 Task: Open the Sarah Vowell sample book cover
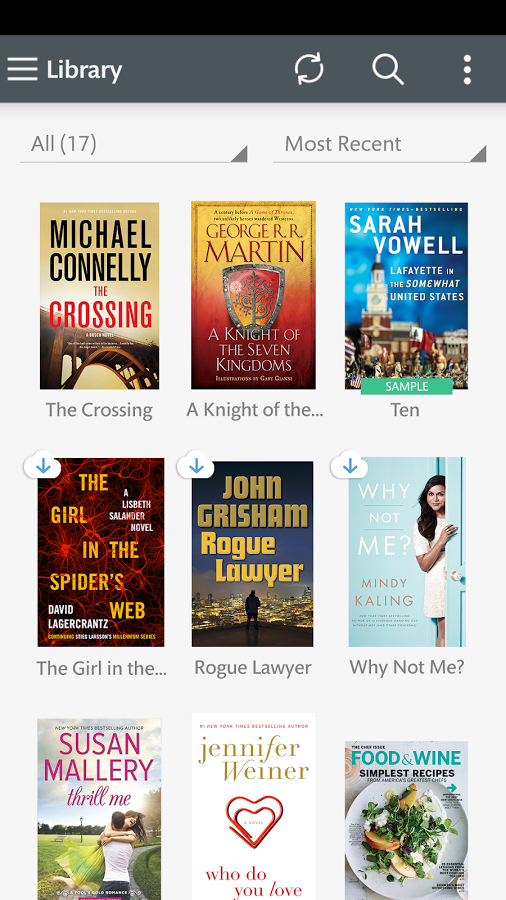coord(406,296)
